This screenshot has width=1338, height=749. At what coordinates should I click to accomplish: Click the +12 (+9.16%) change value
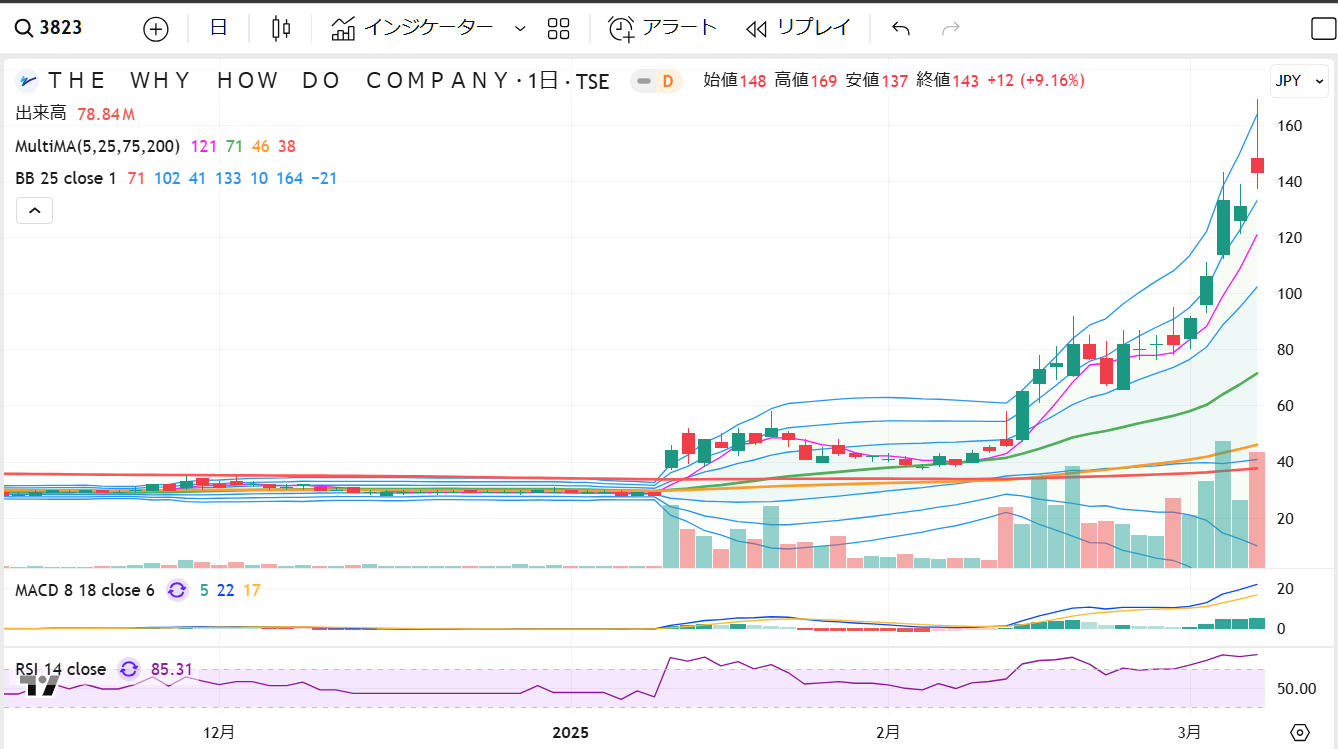tap(1036, 81)
